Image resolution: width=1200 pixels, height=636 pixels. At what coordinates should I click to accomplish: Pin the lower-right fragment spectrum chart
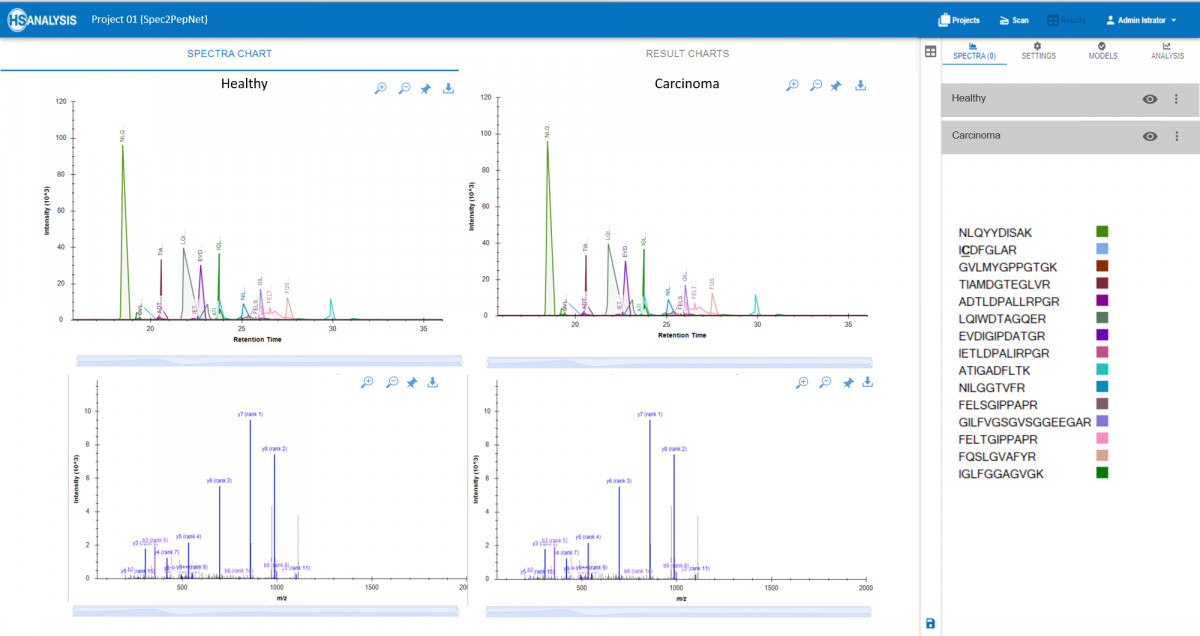(847, 382)
